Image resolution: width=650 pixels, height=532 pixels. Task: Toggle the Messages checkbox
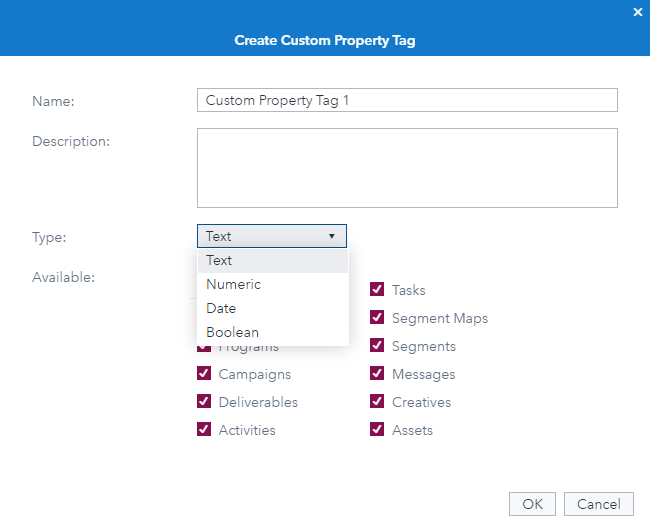(377, 374)
